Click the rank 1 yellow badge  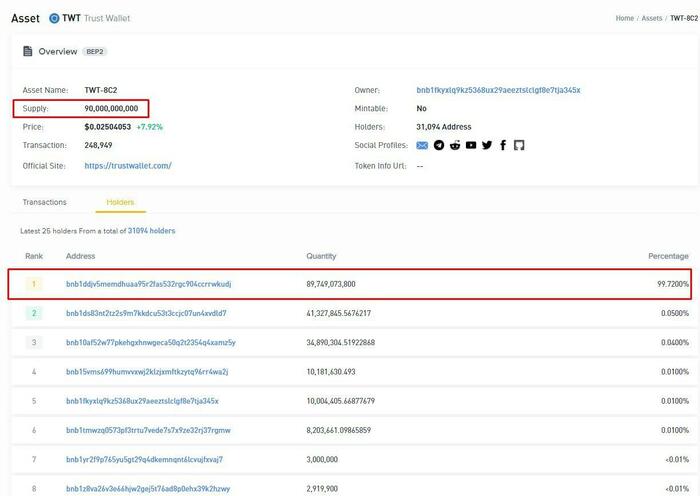click(34, 284)
